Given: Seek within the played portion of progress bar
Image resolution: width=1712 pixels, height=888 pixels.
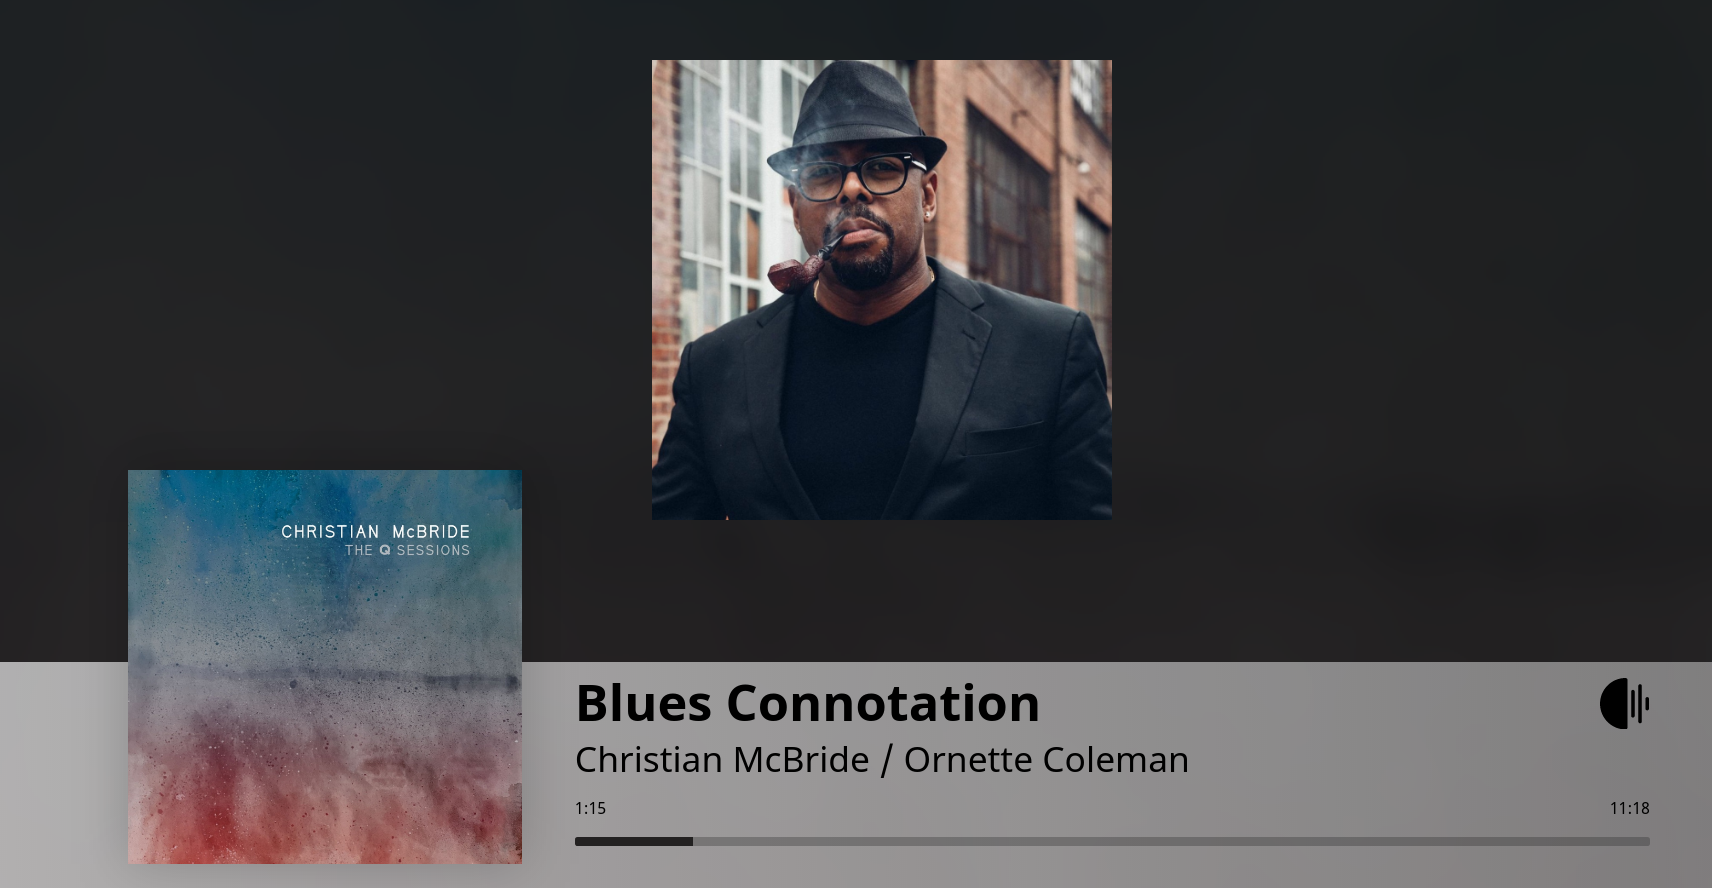Looking at the screenshot, I should tap(634, 842).
